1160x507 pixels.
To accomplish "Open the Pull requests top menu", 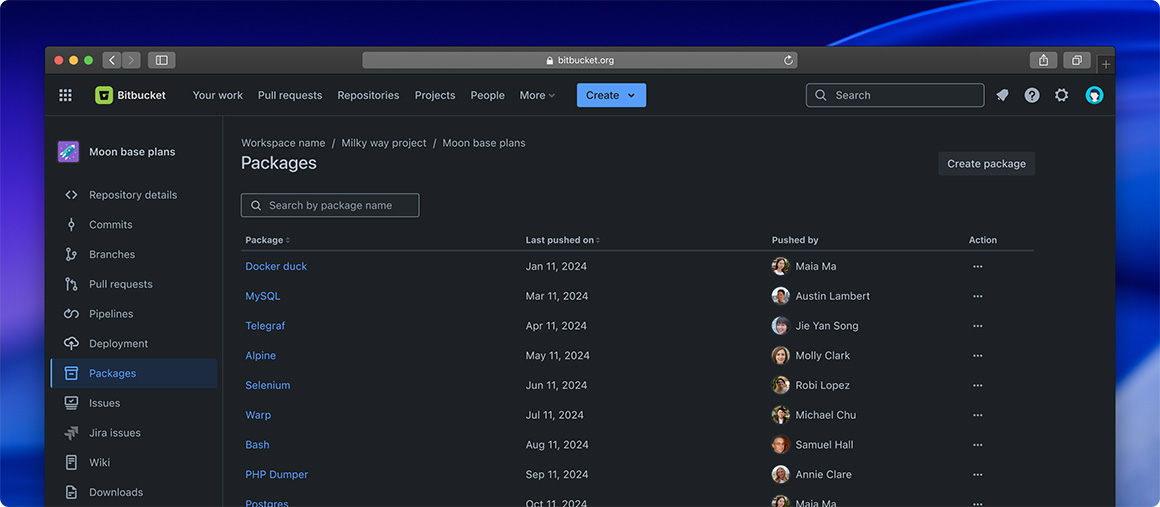I will coord(290,95).
